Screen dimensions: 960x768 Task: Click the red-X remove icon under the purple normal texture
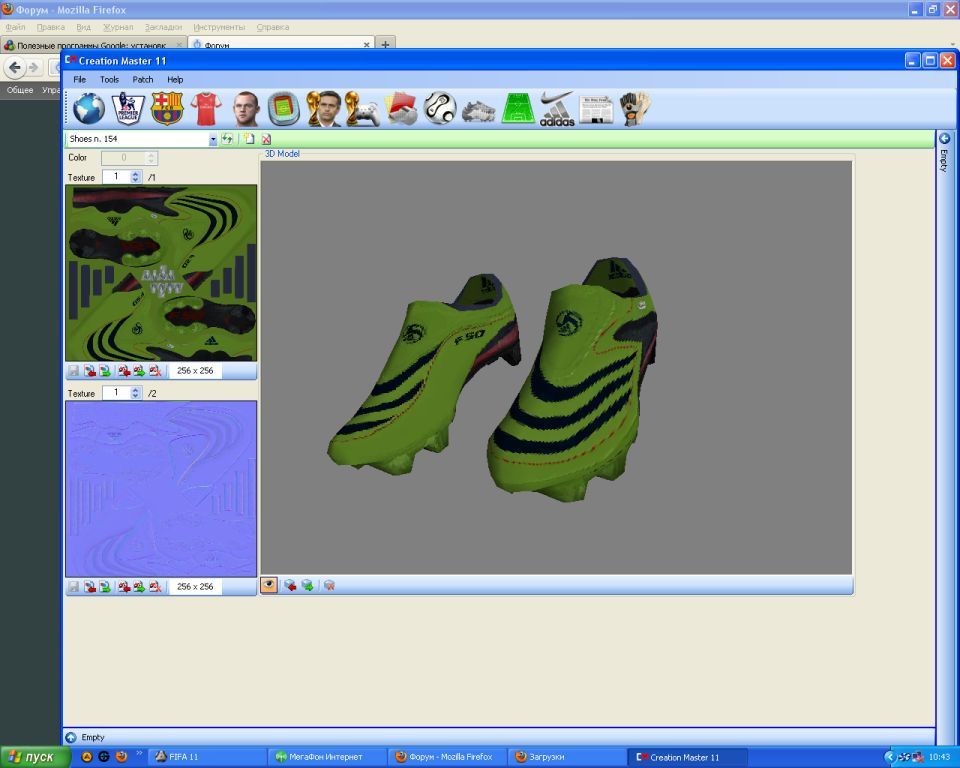coord(155,587)
